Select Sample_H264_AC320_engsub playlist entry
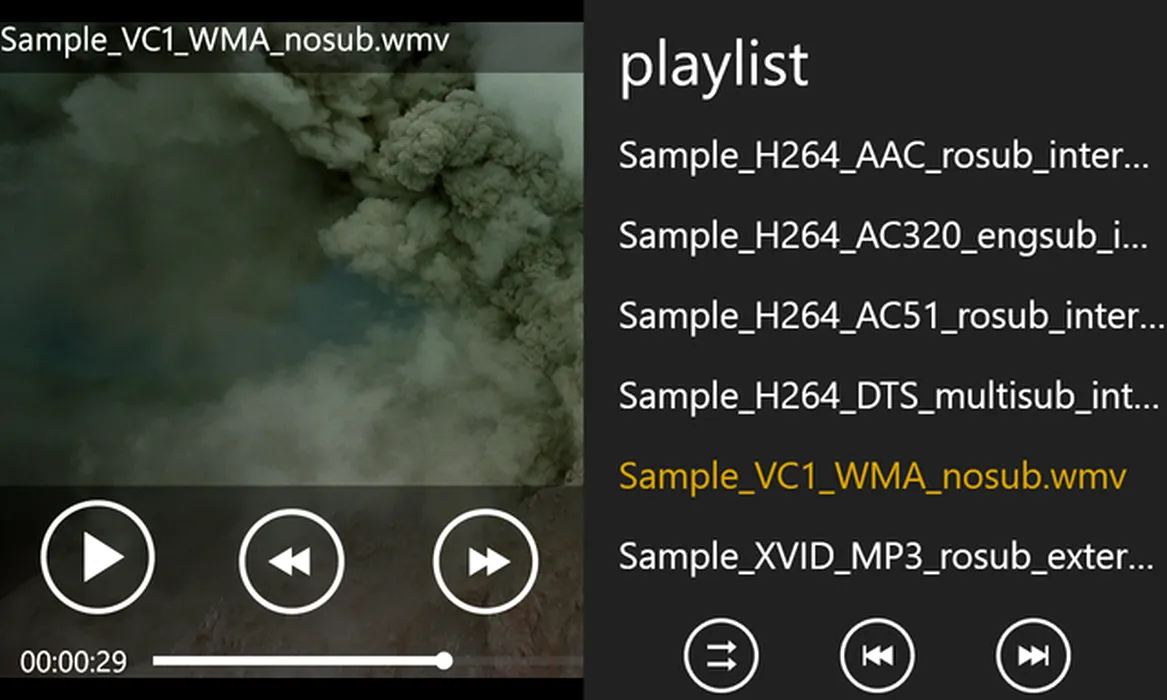Image resolution: width=1167 pixels, height=700 pixels. [883, 236]
